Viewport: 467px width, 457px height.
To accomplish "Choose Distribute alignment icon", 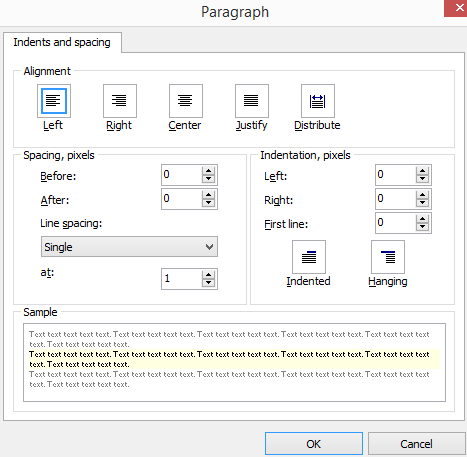I will tap(318, 101).
